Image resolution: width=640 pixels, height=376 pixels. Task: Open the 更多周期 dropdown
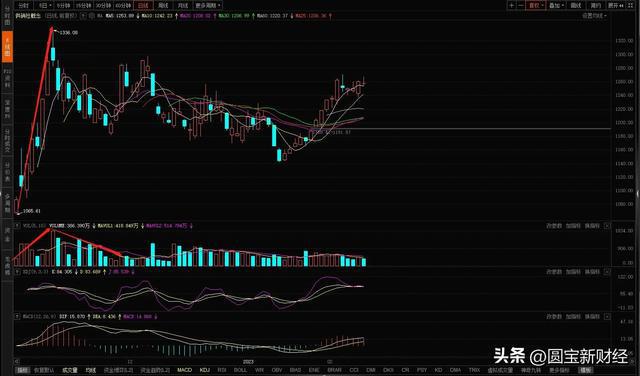pos(208,5)
